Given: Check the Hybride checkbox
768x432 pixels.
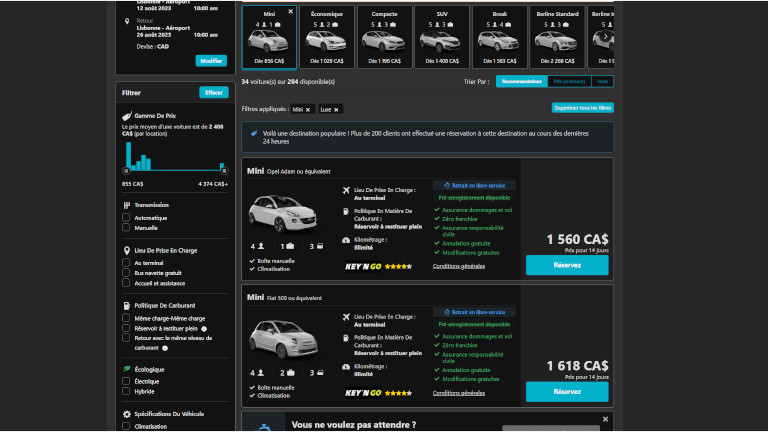Looking at the screenshot, I should [126, 391].
